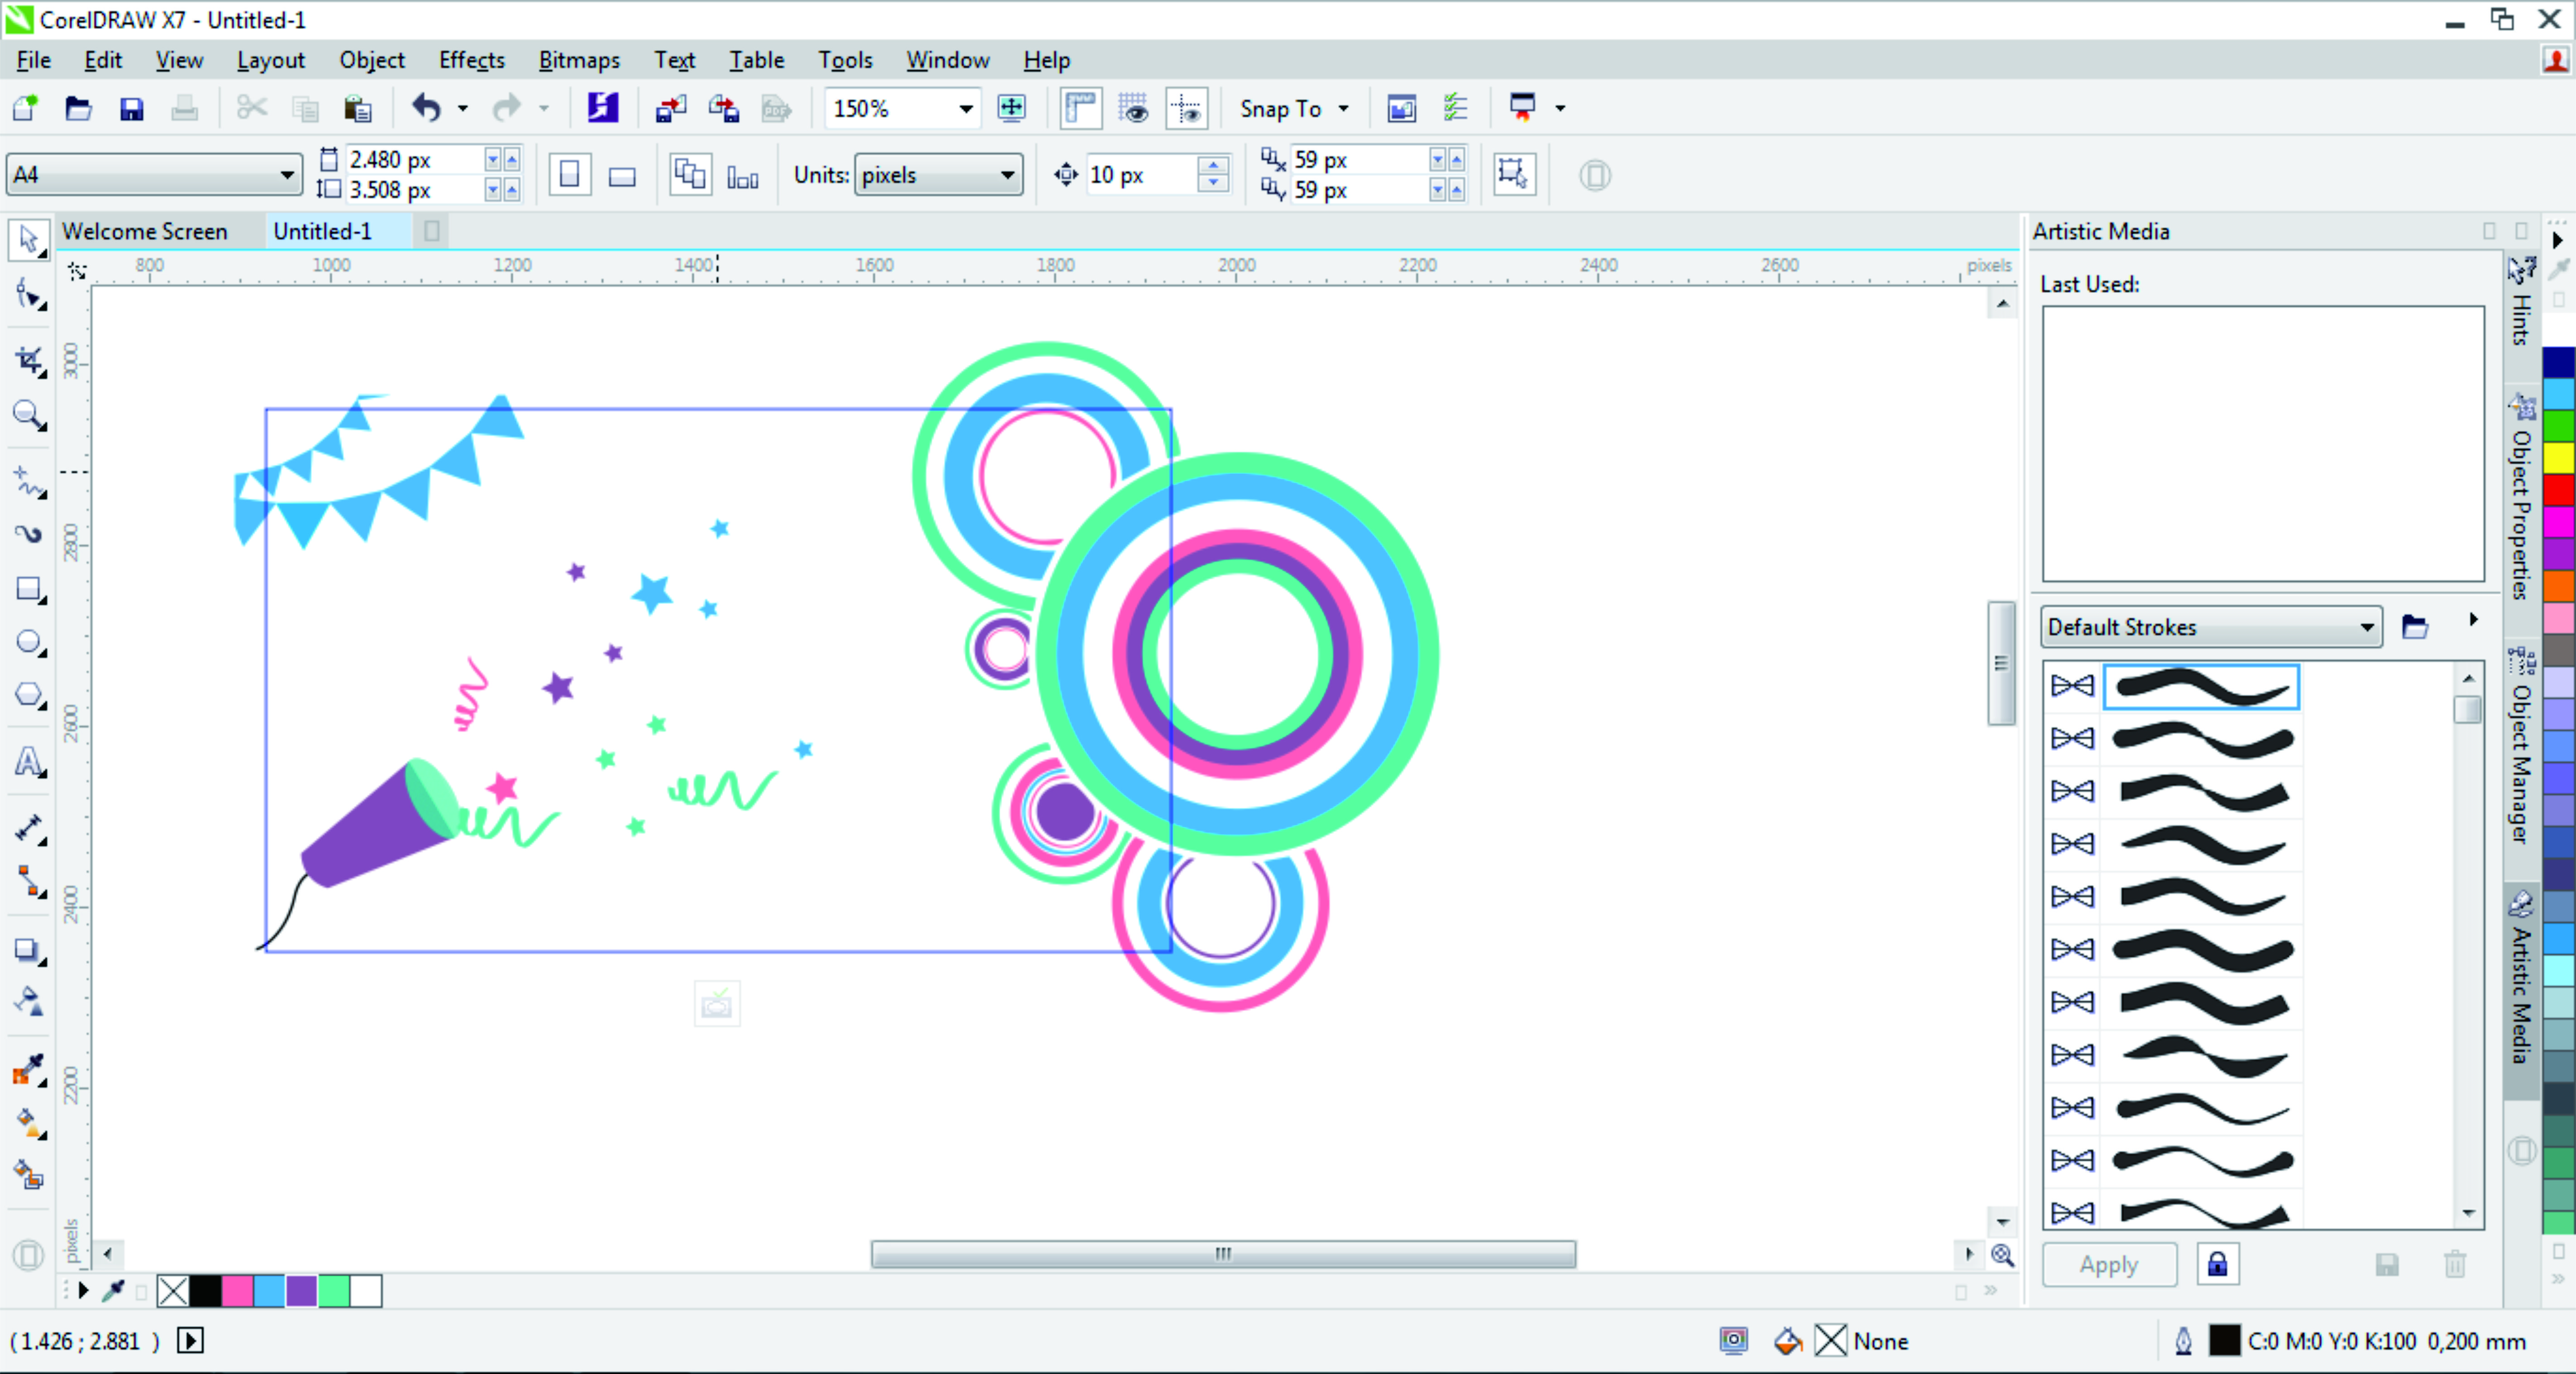Select the Zoom tool in toolbox
Image resolution: width=2576 pixels, height=1374 pixels.
30,415
